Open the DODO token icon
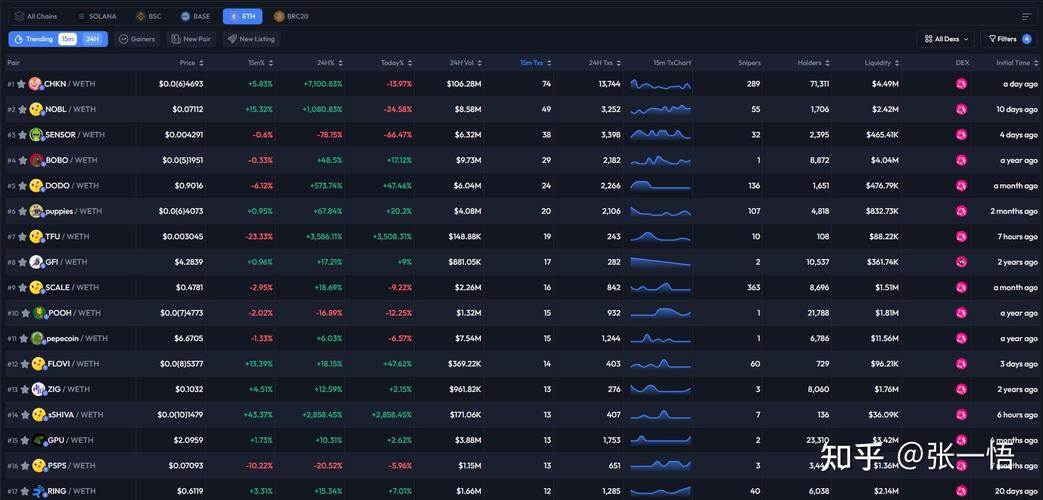The width and height of the screenshot is (1043, 500). tap(37, 186)
